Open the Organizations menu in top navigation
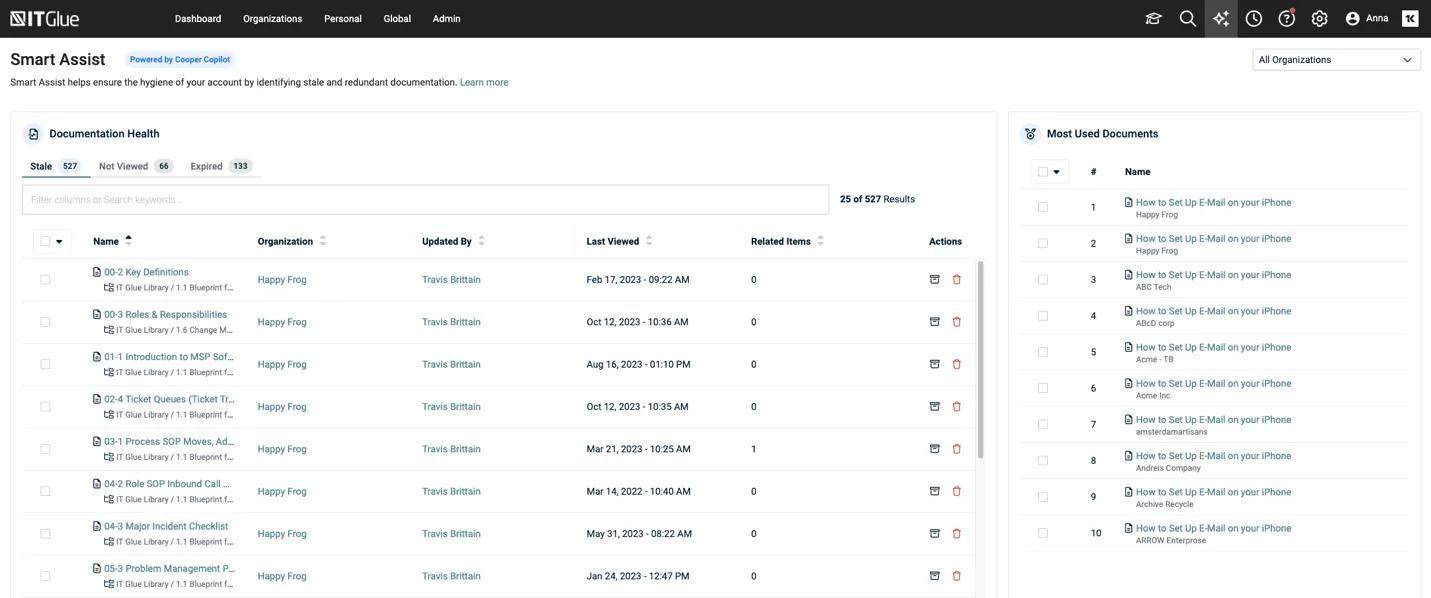The height and width of the screenshot is (598, 1431). coord(272,19)
